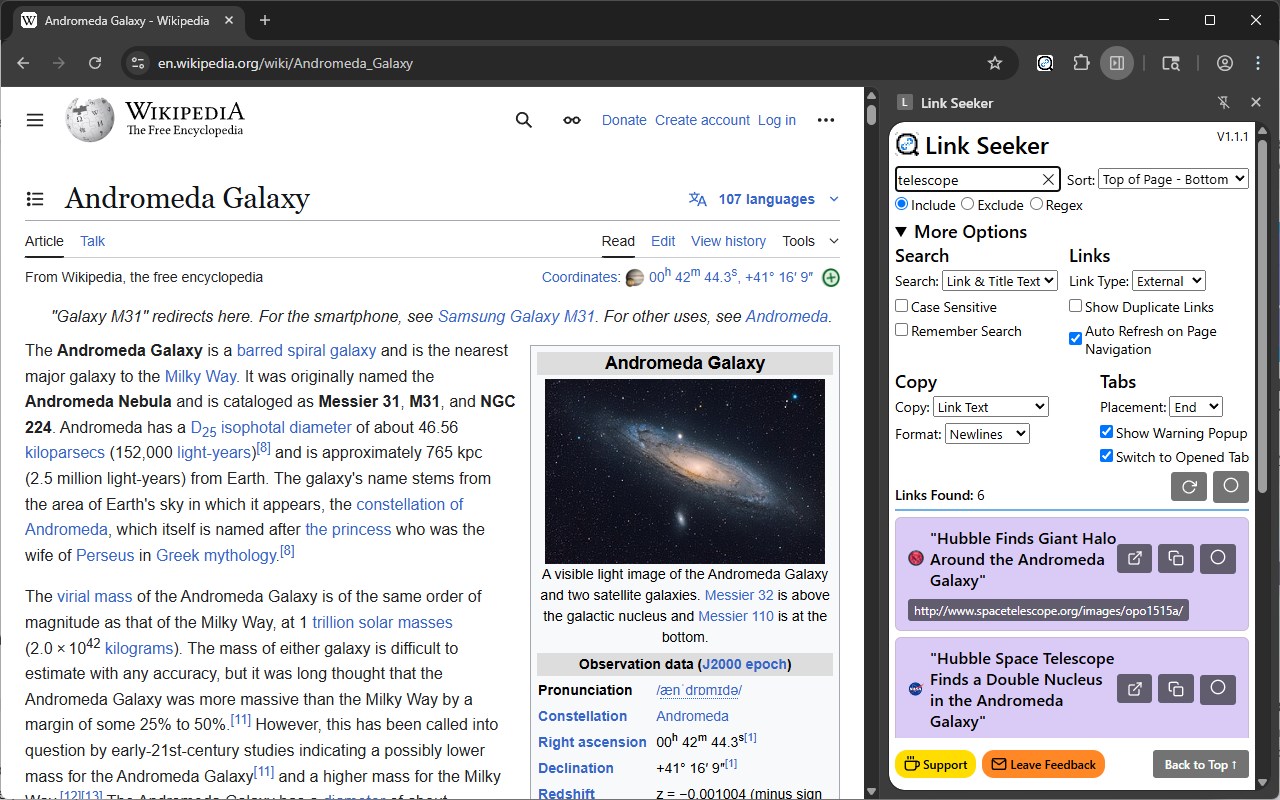1280x800 pixels.
Task: Open the Edit tab
Action: pyautogui.click(x=663, y=241)
